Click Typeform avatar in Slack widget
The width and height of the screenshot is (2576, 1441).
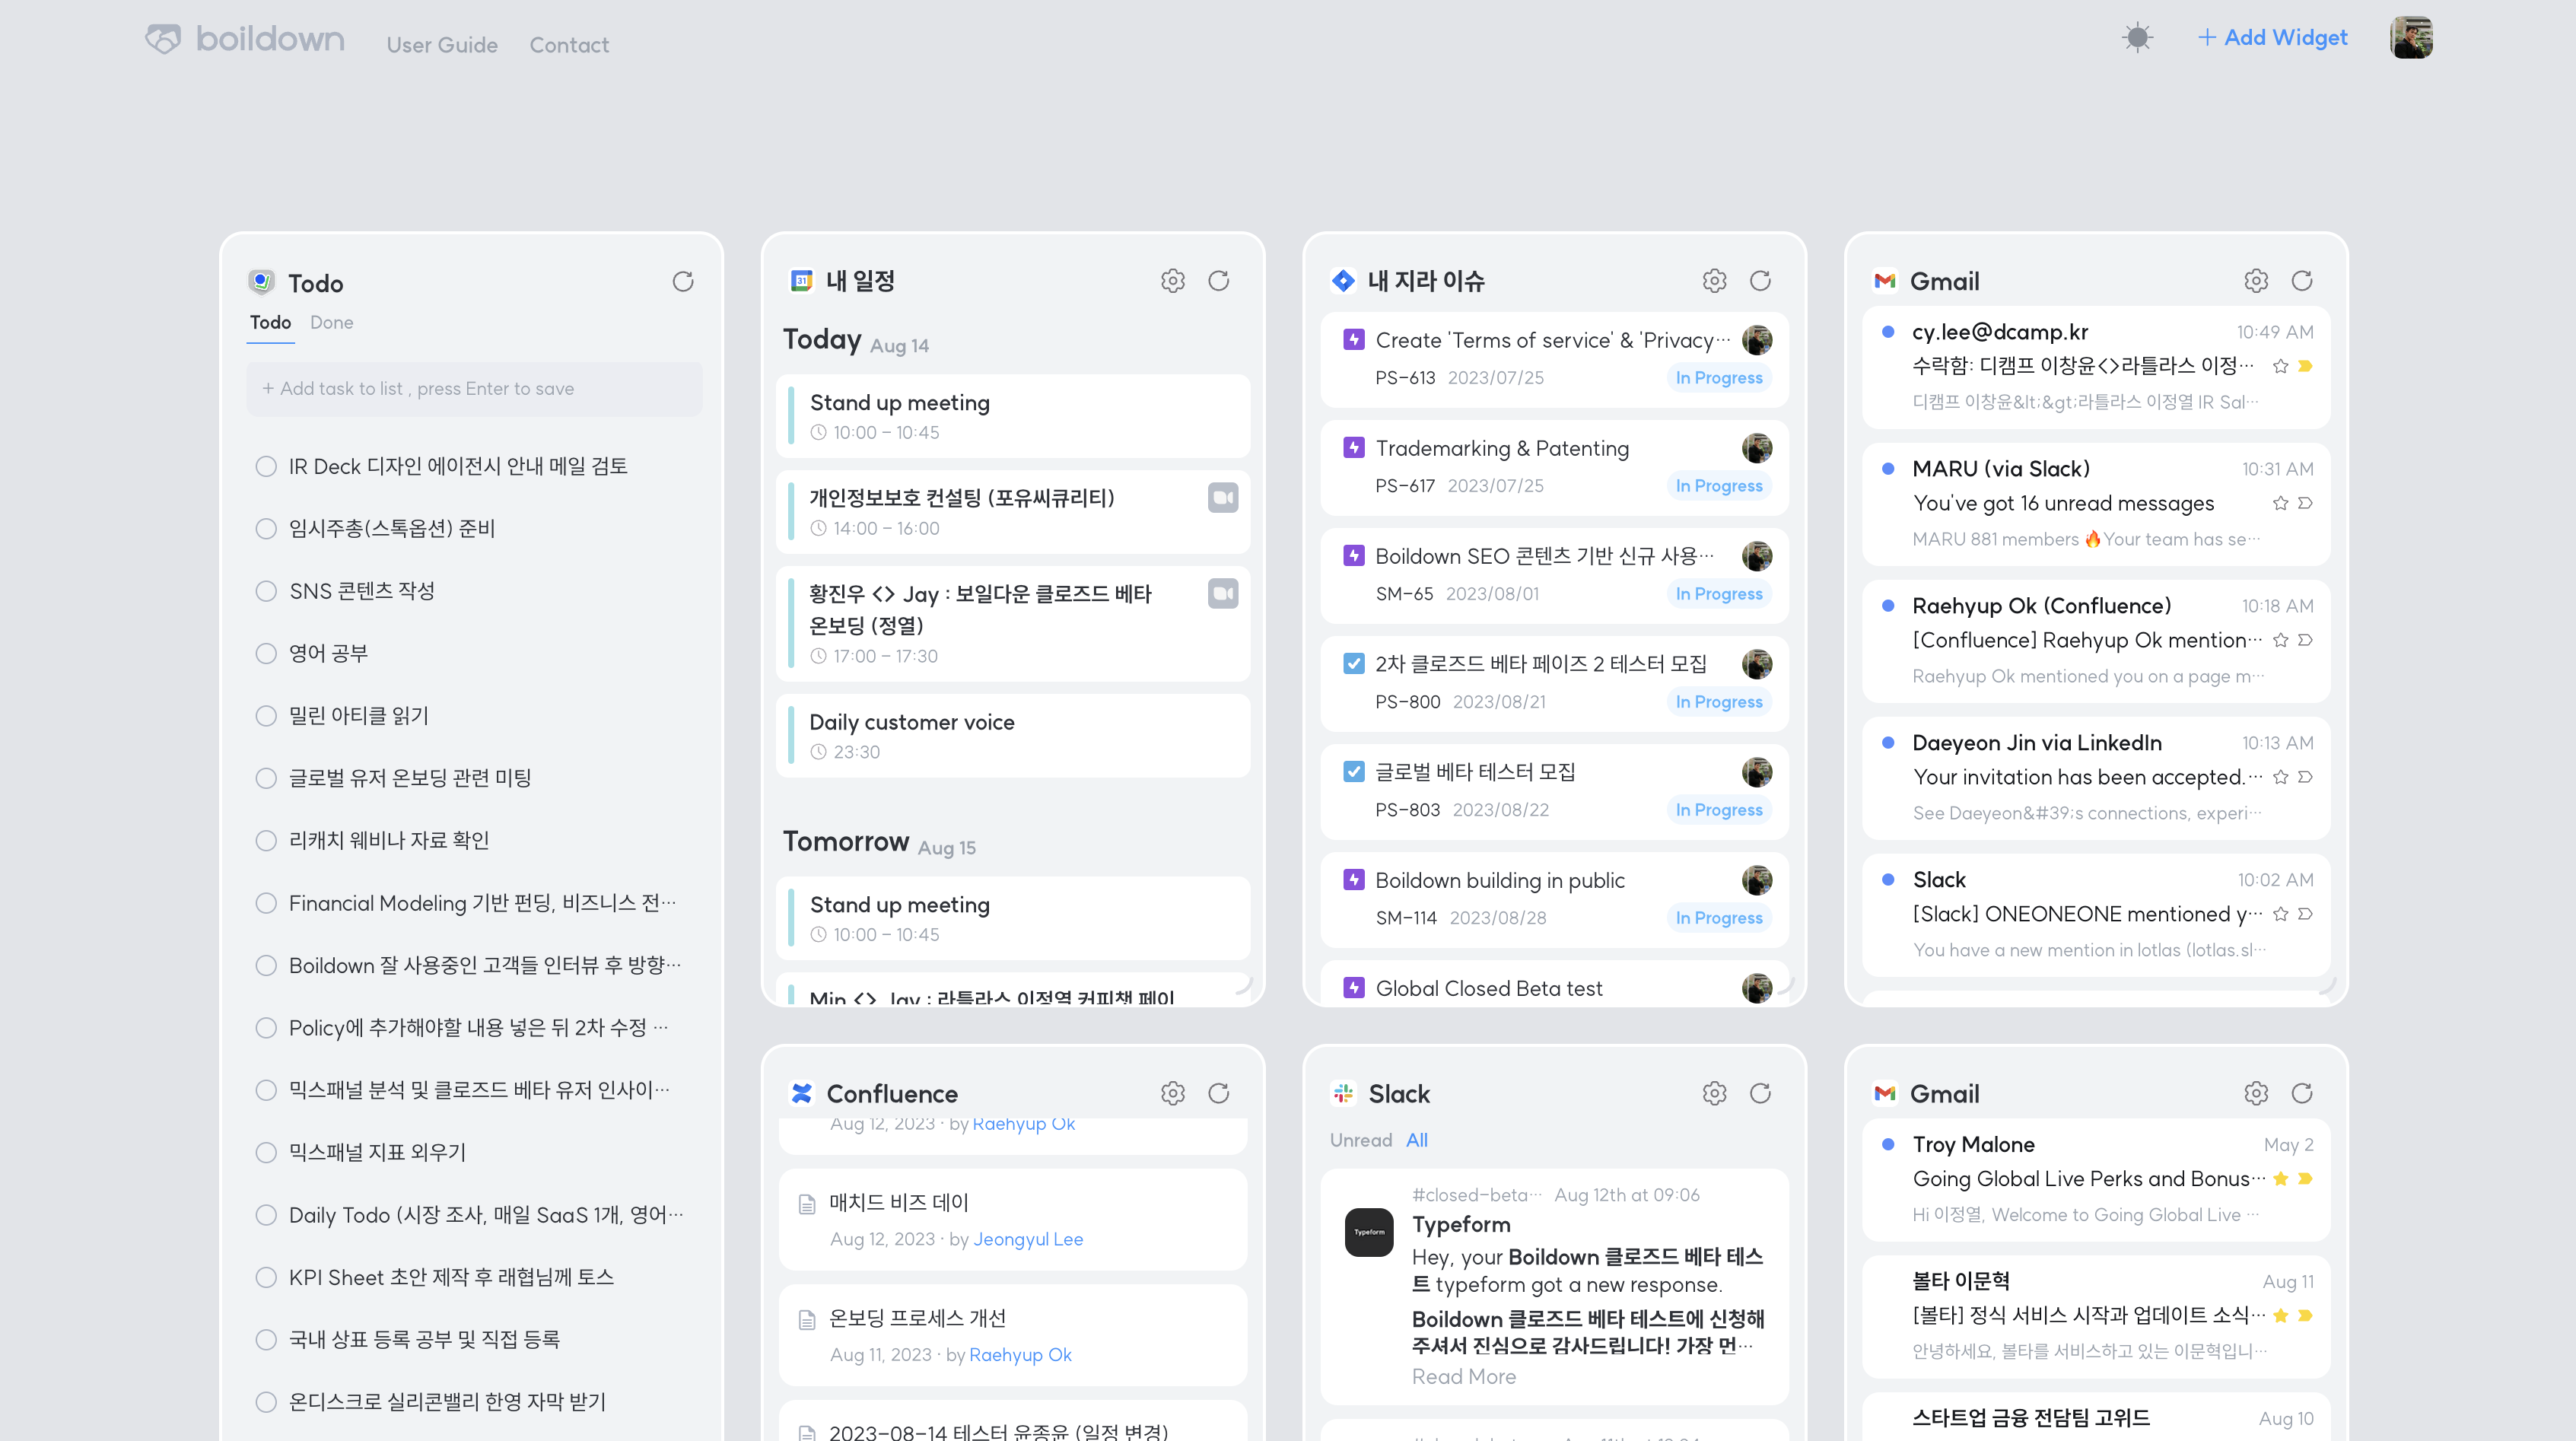1369,1232
